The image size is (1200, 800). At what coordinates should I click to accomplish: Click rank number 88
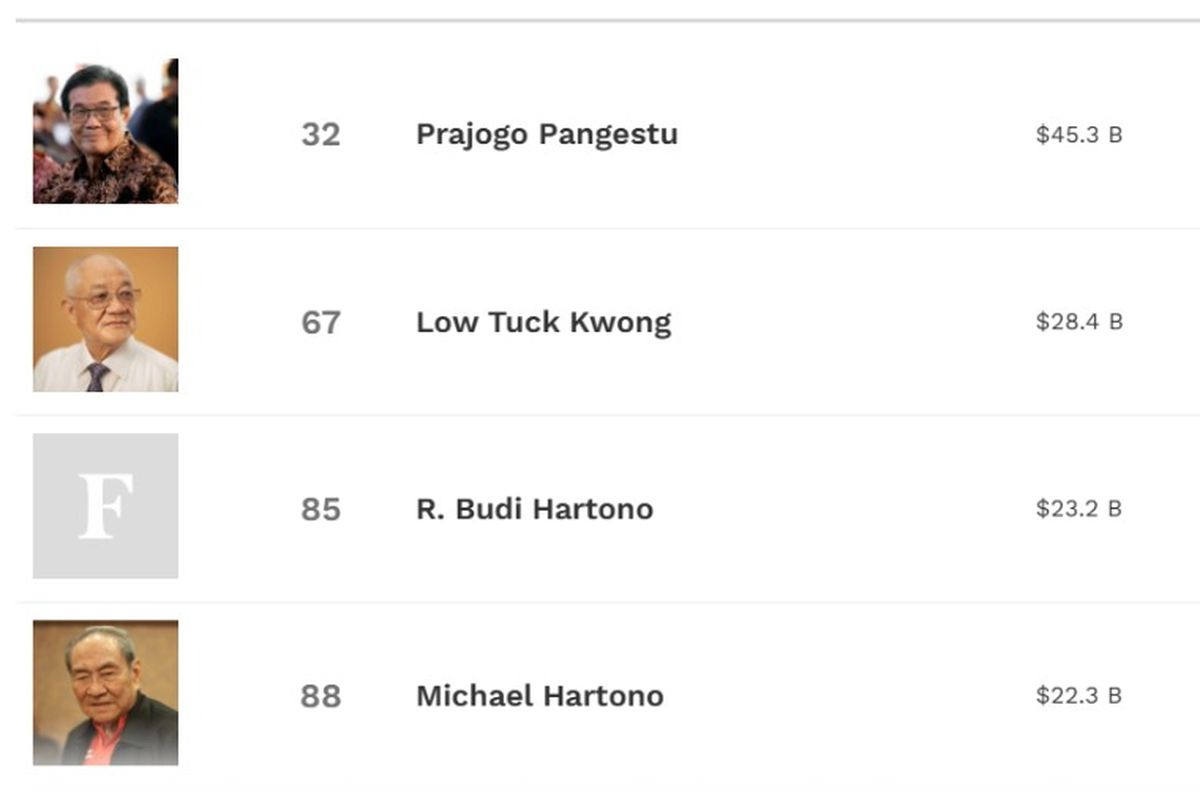(321, 696)
